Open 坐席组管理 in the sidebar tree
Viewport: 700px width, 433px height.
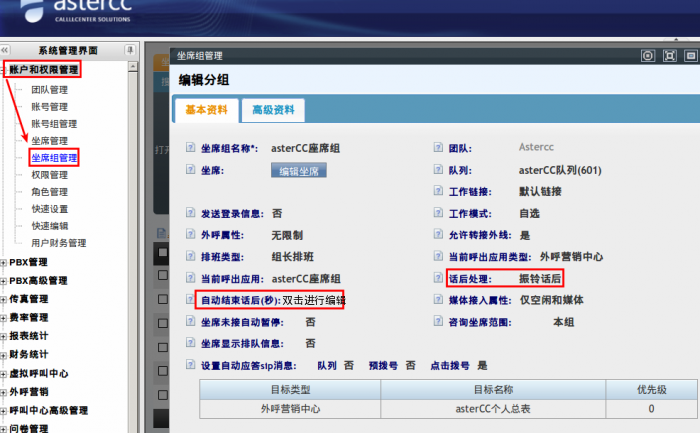[54, 158]
